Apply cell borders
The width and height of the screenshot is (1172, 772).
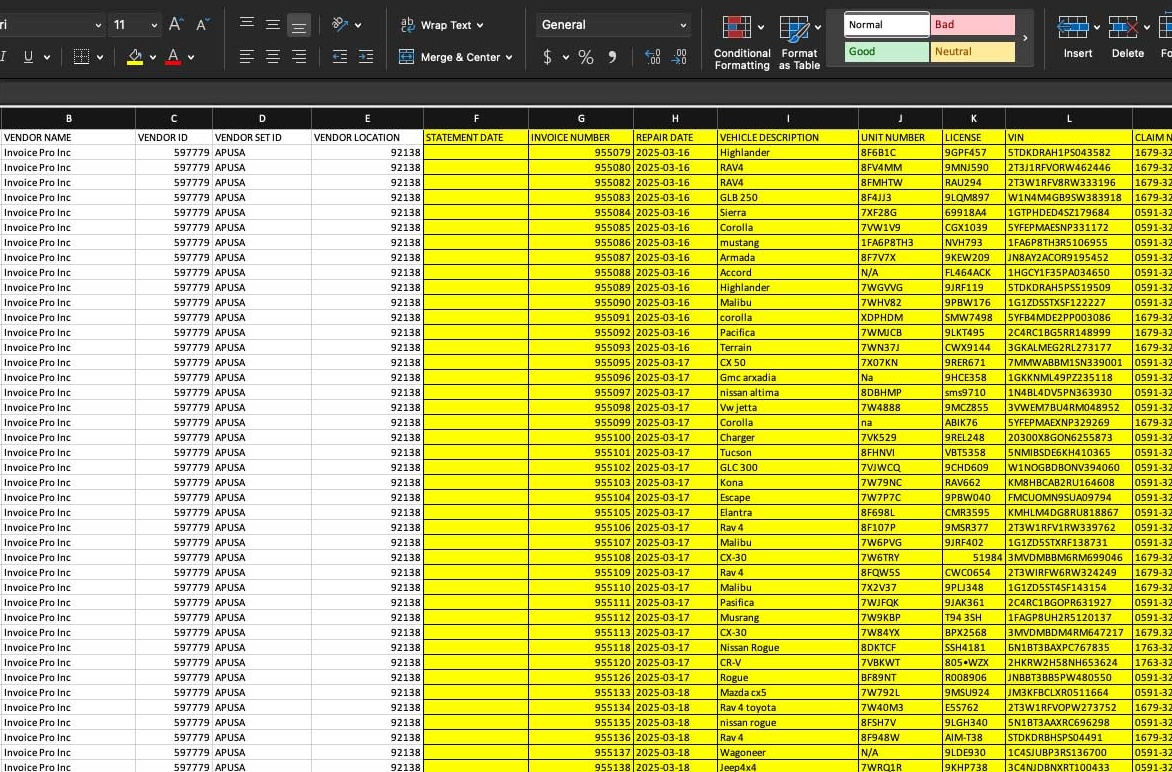81,57
